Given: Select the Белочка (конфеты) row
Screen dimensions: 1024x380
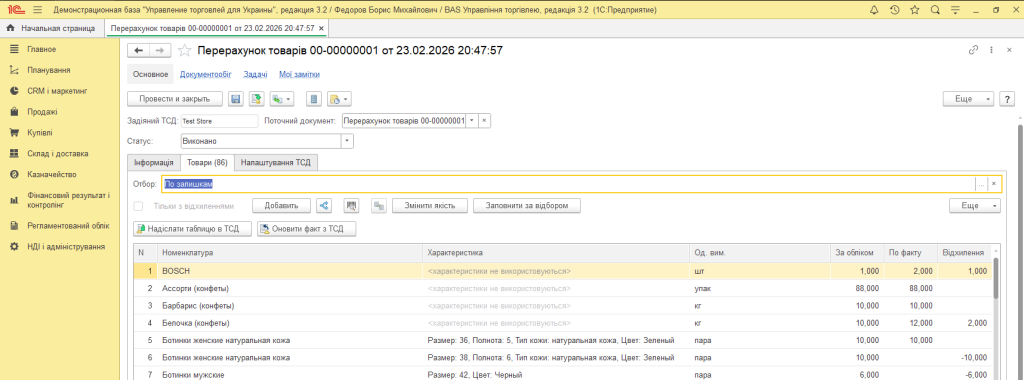Looking at the screenshot, I should (563, 323).
